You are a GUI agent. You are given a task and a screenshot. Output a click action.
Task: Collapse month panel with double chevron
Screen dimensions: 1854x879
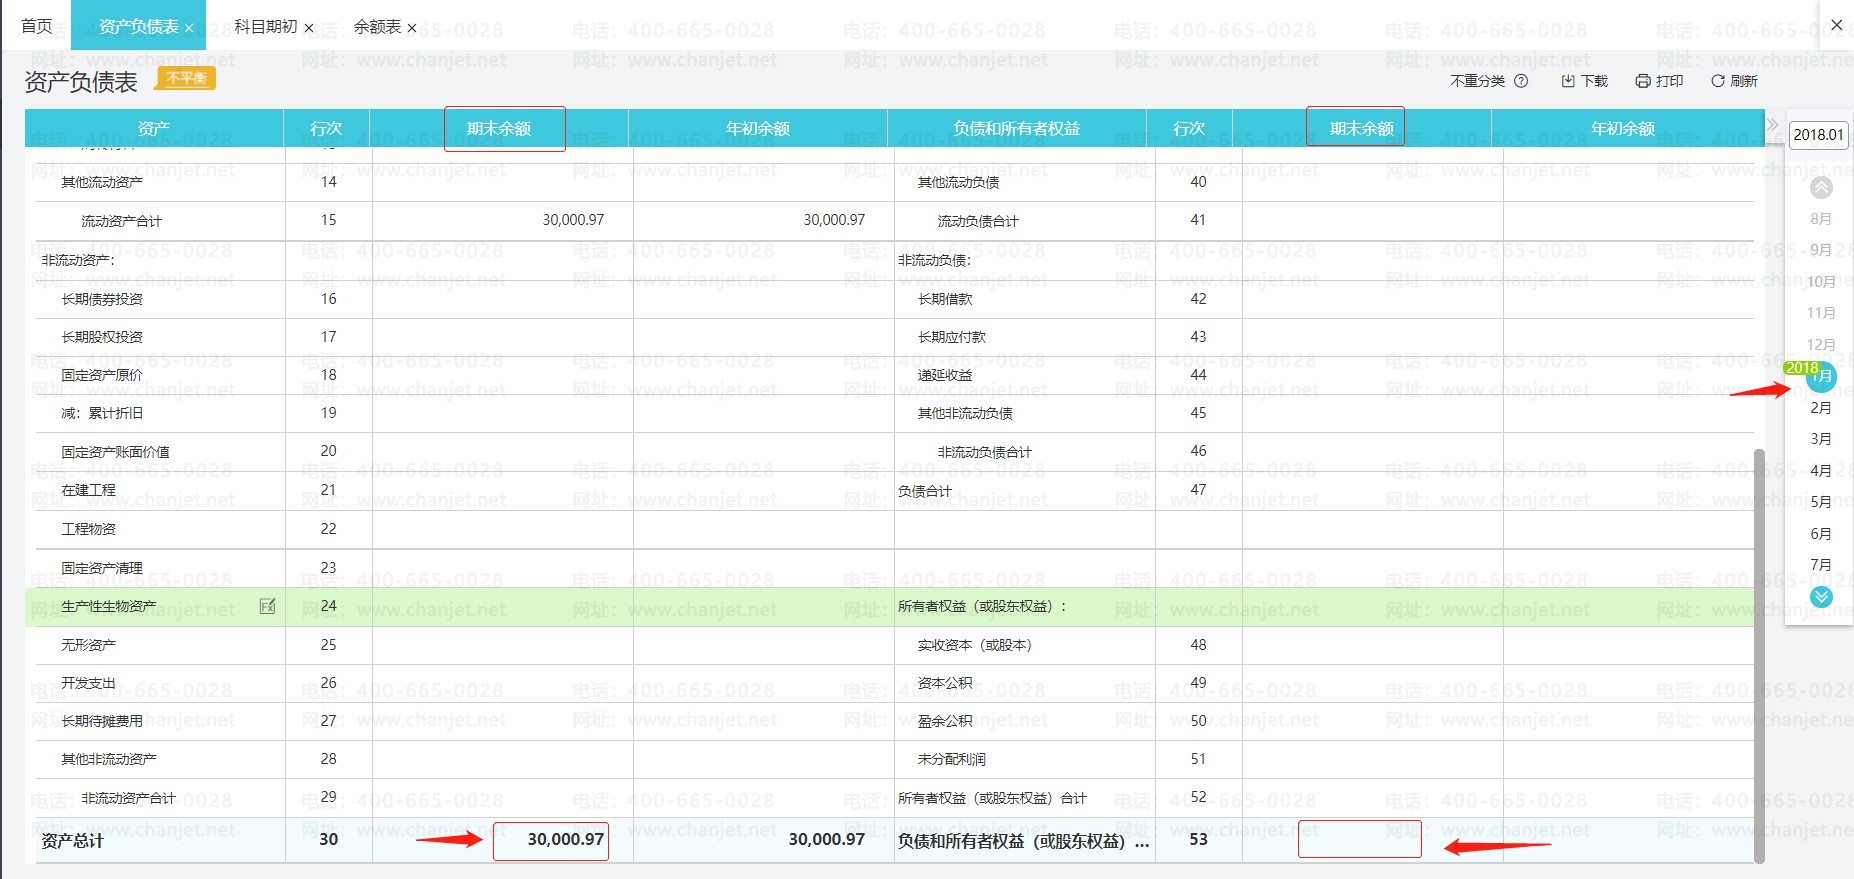tap(1772, 125)
